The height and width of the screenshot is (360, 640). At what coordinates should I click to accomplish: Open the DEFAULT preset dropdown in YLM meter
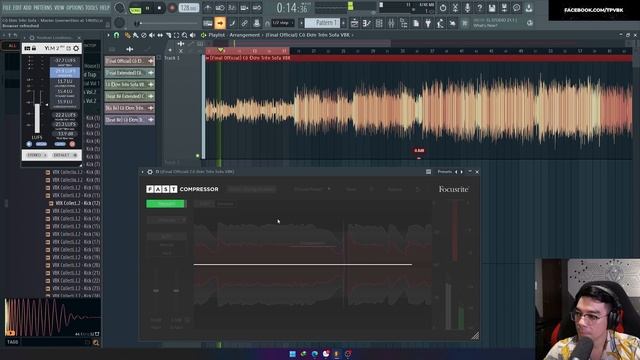(x=64, y=156)
